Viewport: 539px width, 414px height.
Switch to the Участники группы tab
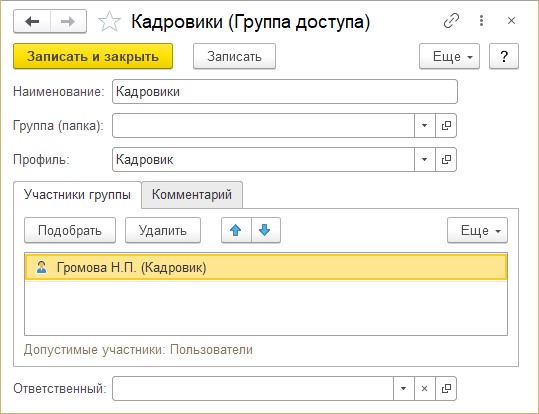tap(77, 195)
